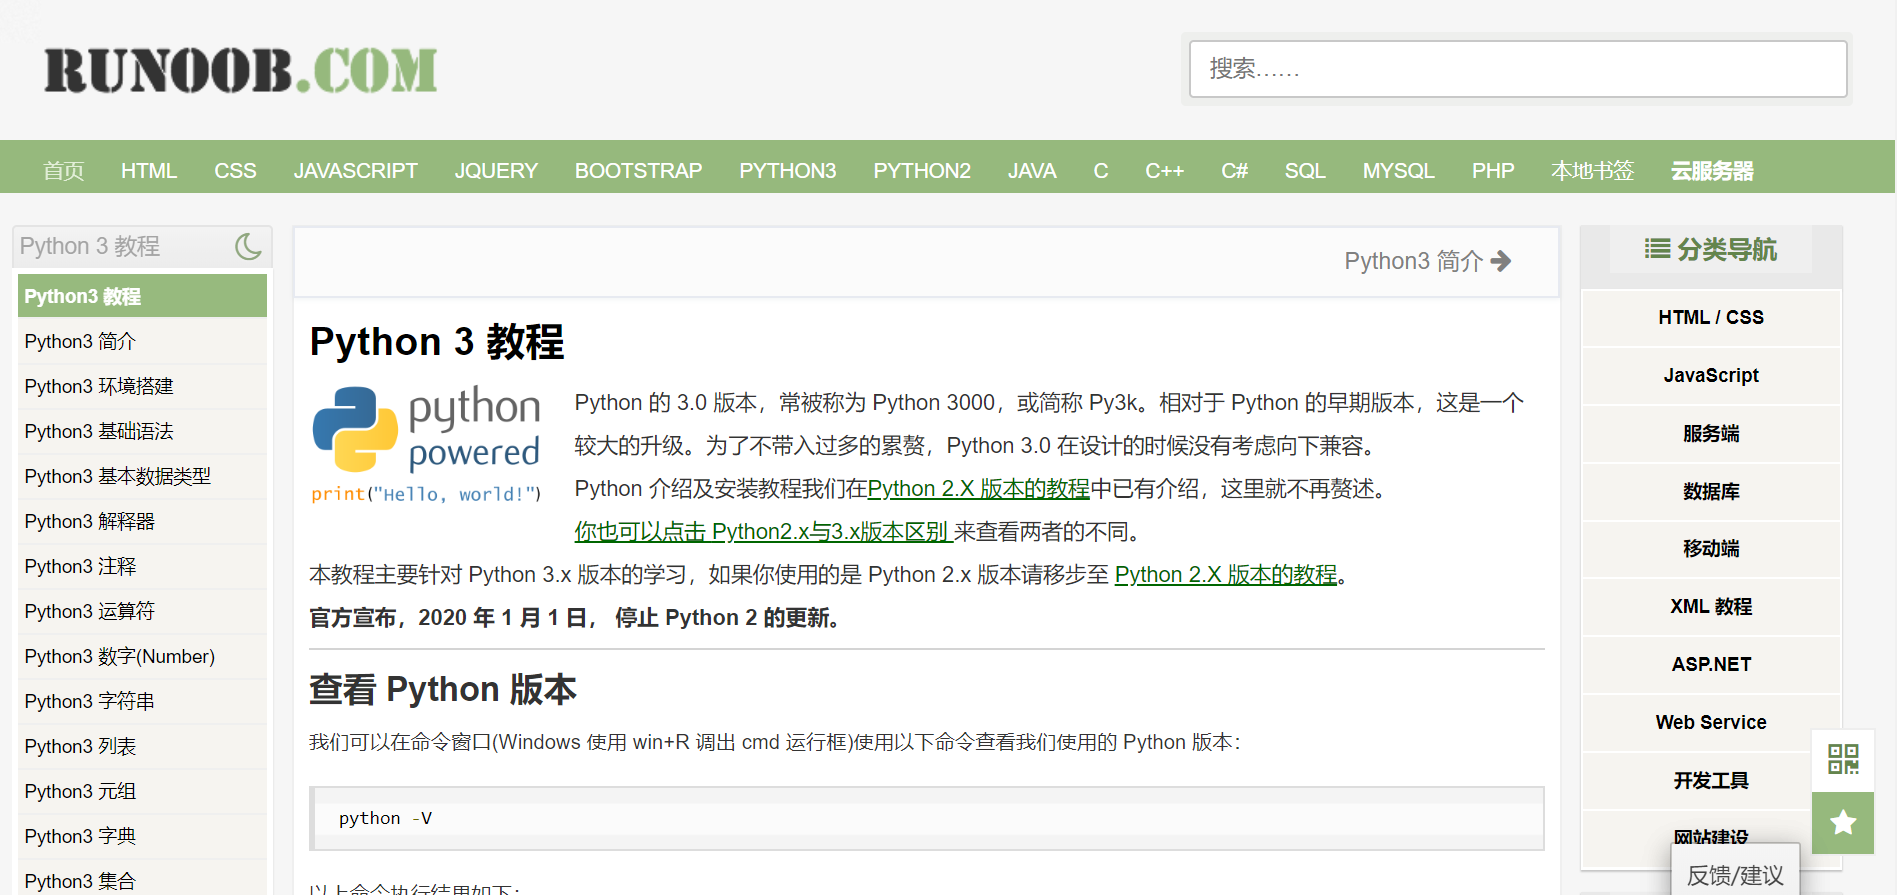Select Python3 元组 in sidebar
Image resolution: width=1897 pixels, height=895 pixels.
(142, 791)
